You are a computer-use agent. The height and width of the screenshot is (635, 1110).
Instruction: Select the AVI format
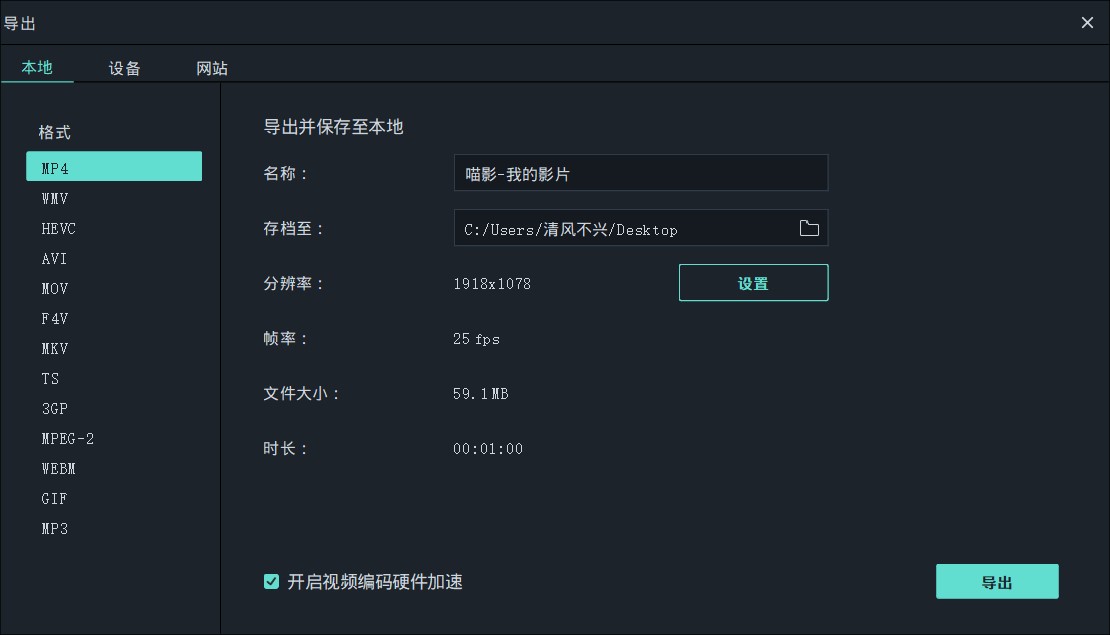click(113, 258)
